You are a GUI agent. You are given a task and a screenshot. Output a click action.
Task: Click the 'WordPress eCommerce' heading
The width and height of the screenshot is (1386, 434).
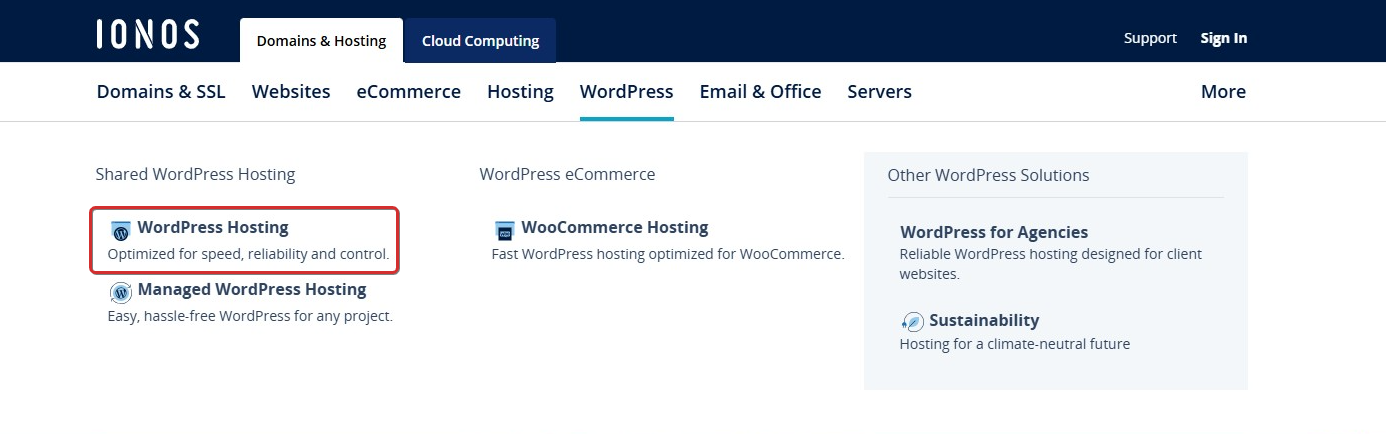pos(567,174)
